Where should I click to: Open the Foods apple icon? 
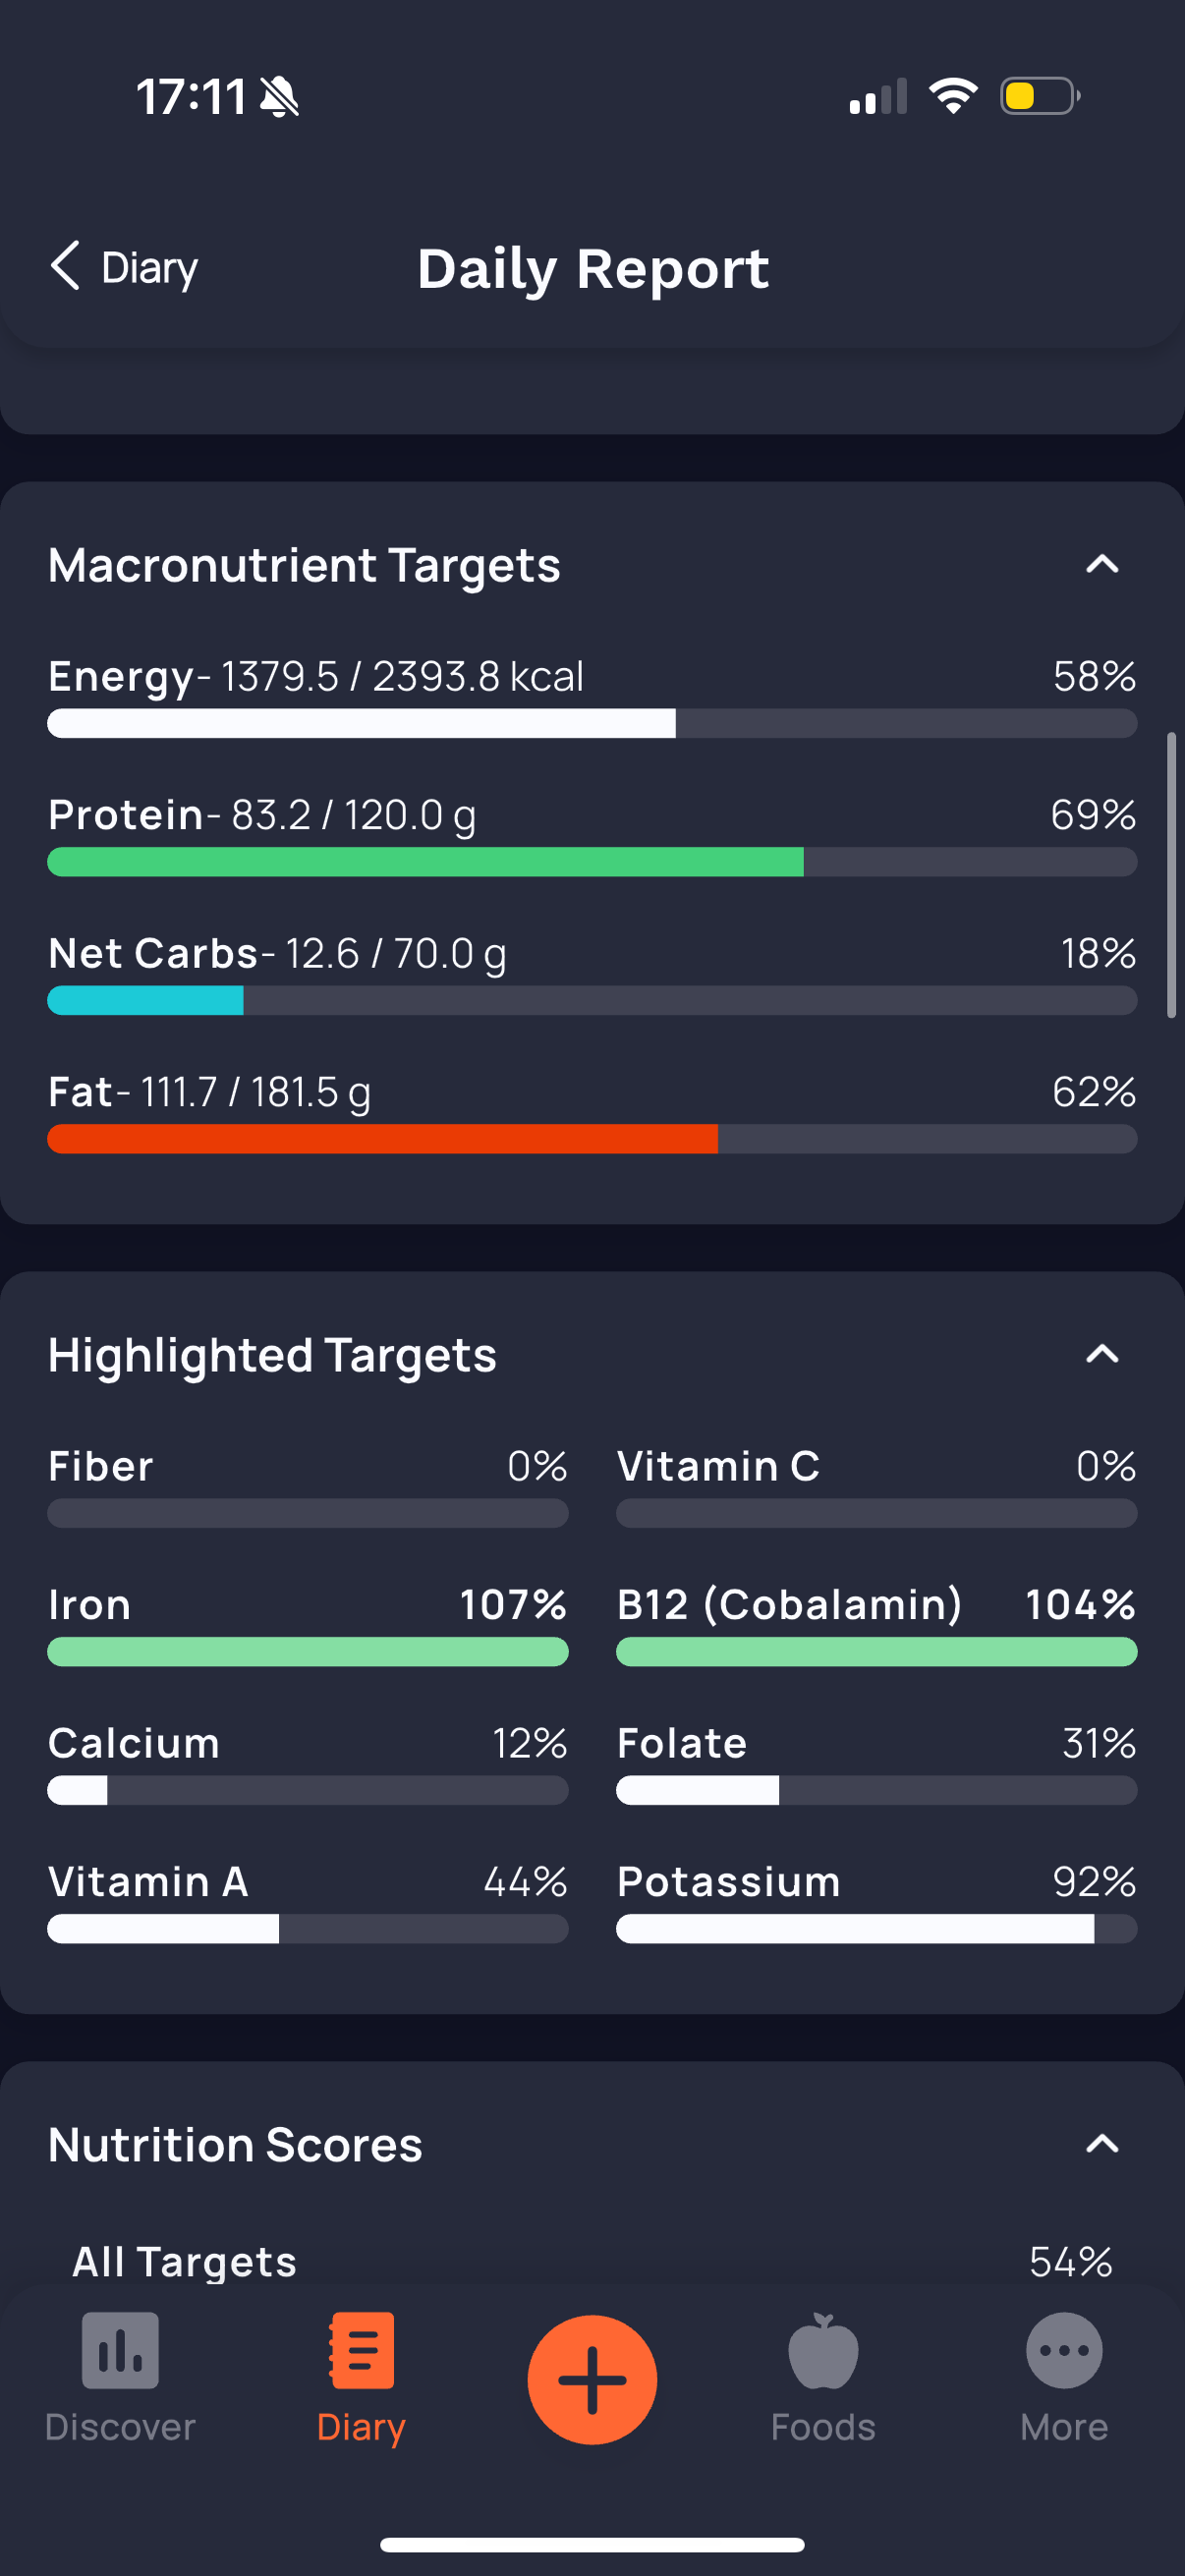pyautogui.click(x=823, y=2350)
